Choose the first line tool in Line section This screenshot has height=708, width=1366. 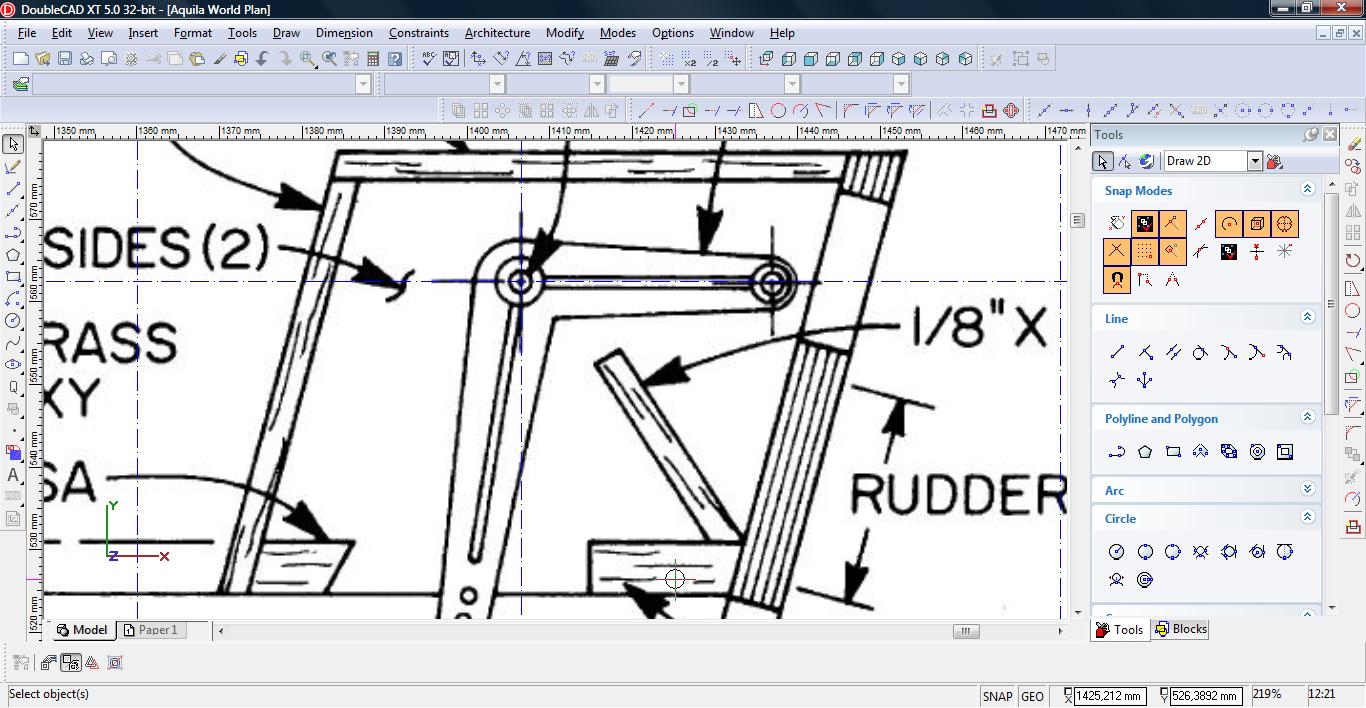pyautogui.click(x=1117, y=352)
